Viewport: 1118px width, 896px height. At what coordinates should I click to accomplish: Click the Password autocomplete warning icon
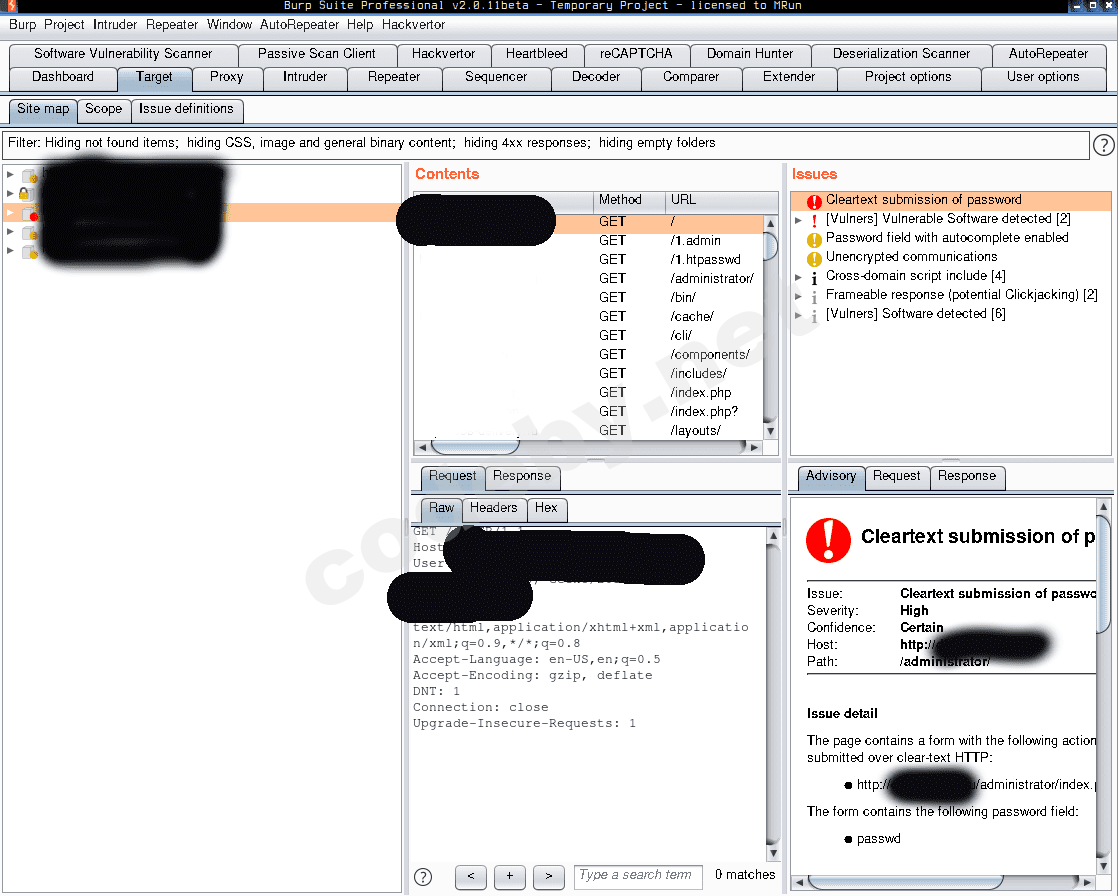click(814, 239)
